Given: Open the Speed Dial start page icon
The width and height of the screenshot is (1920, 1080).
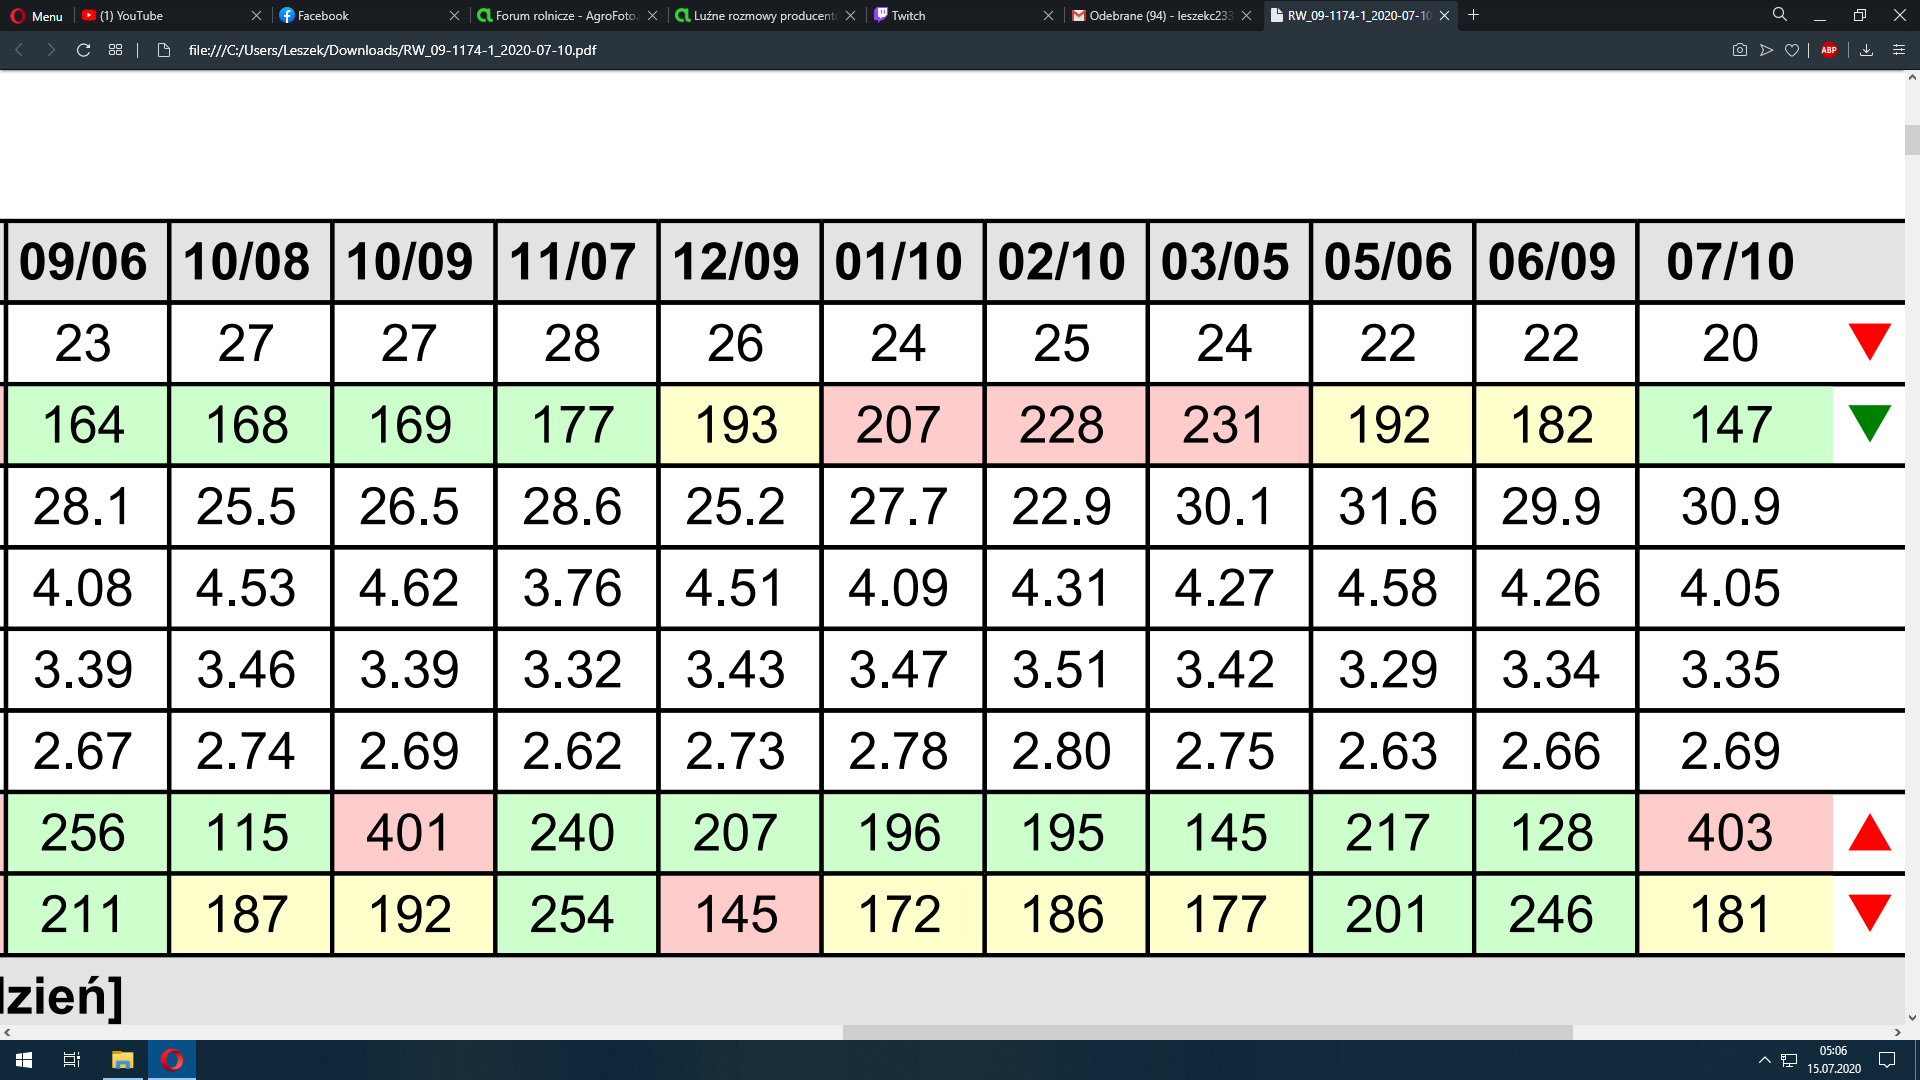Looking at the screenshot, I should point(115,50).
